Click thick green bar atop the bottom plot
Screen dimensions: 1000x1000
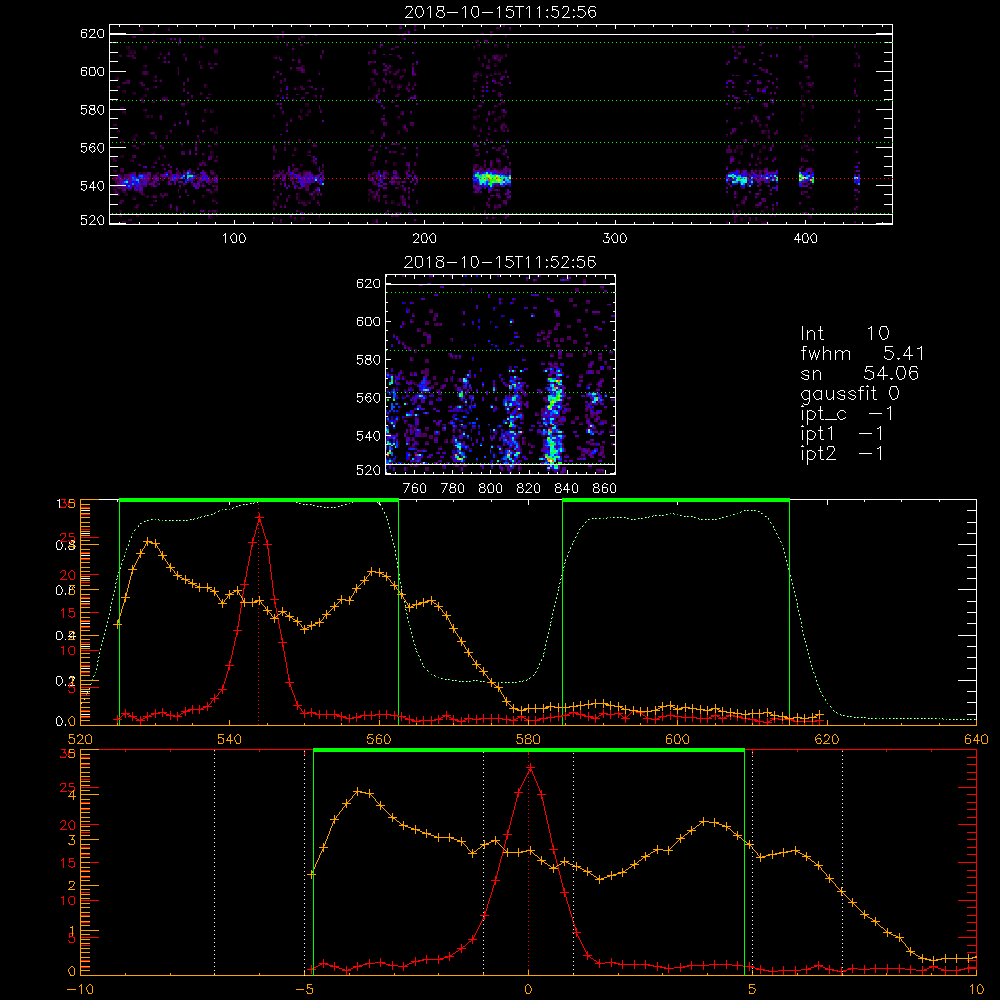[x=529, y=751]
